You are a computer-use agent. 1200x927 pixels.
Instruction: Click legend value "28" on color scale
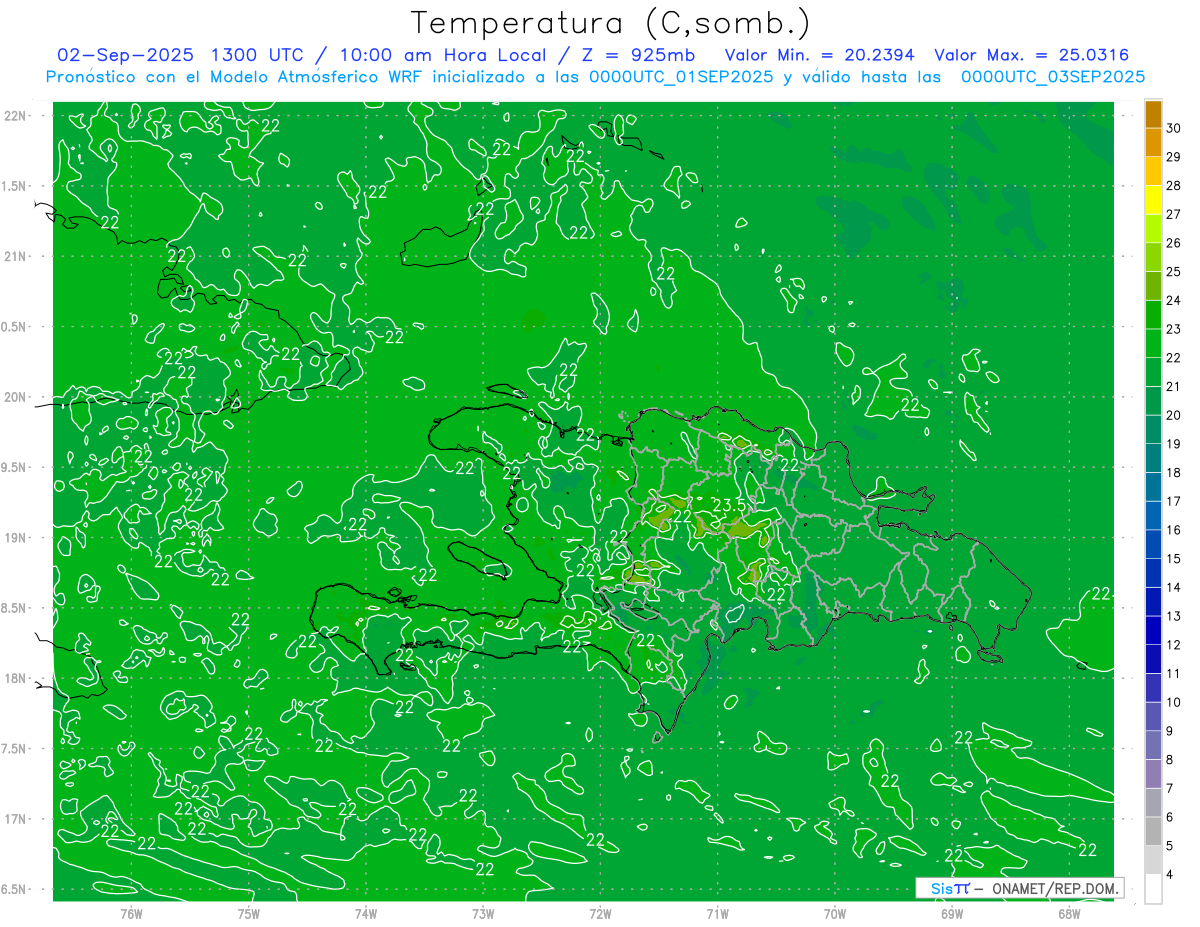pos(1173,186)
